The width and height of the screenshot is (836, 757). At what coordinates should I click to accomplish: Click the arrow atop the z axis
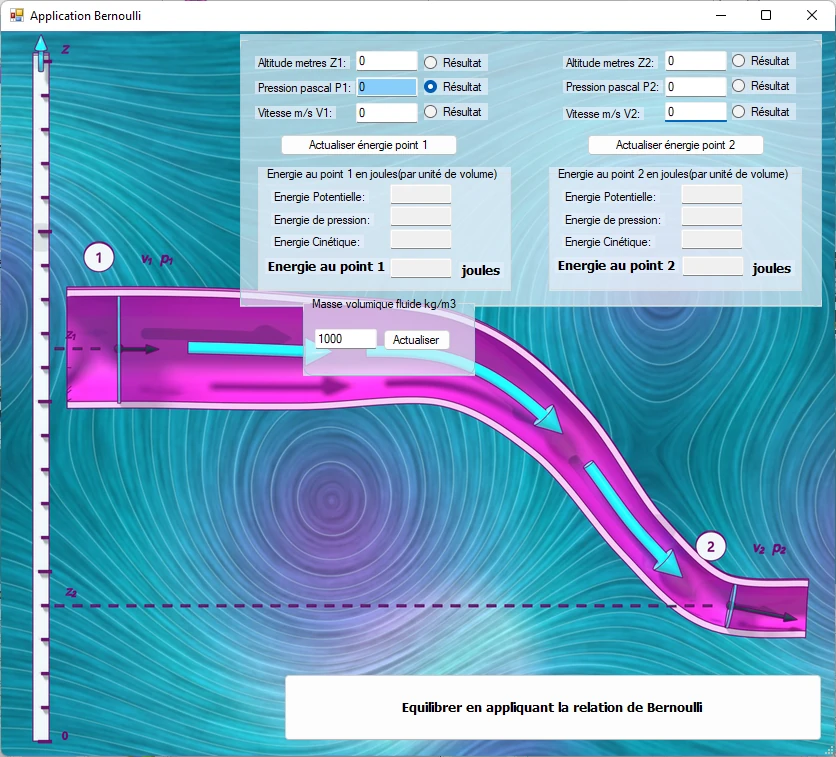[x=41, y=52]
